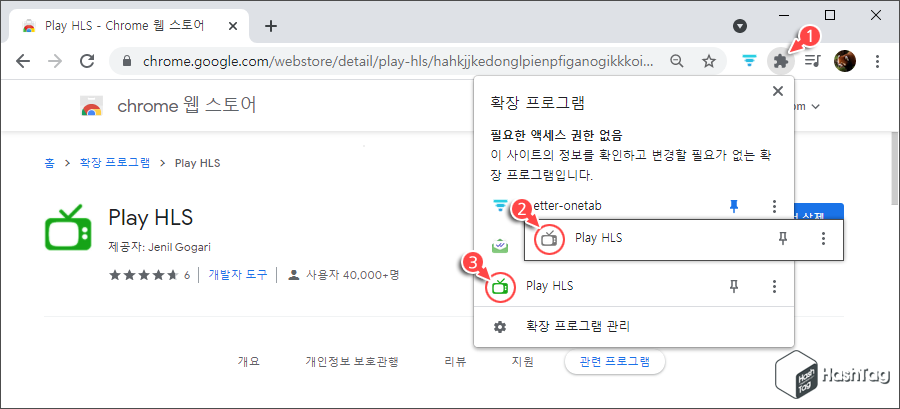Switch to the 개요 tab

(x=249, y=362)
